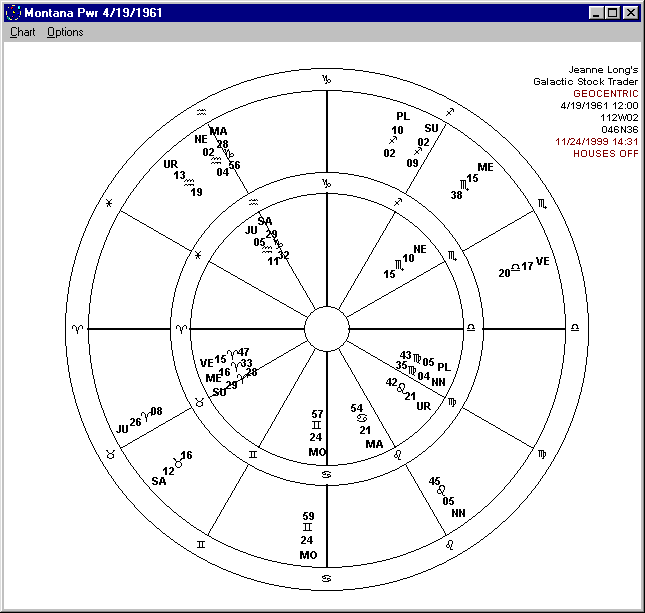Image resolution: width=645 pixels, height=613 pixels.
Task: Select outer ring Scorpio glyph
Action: [543, 204]
